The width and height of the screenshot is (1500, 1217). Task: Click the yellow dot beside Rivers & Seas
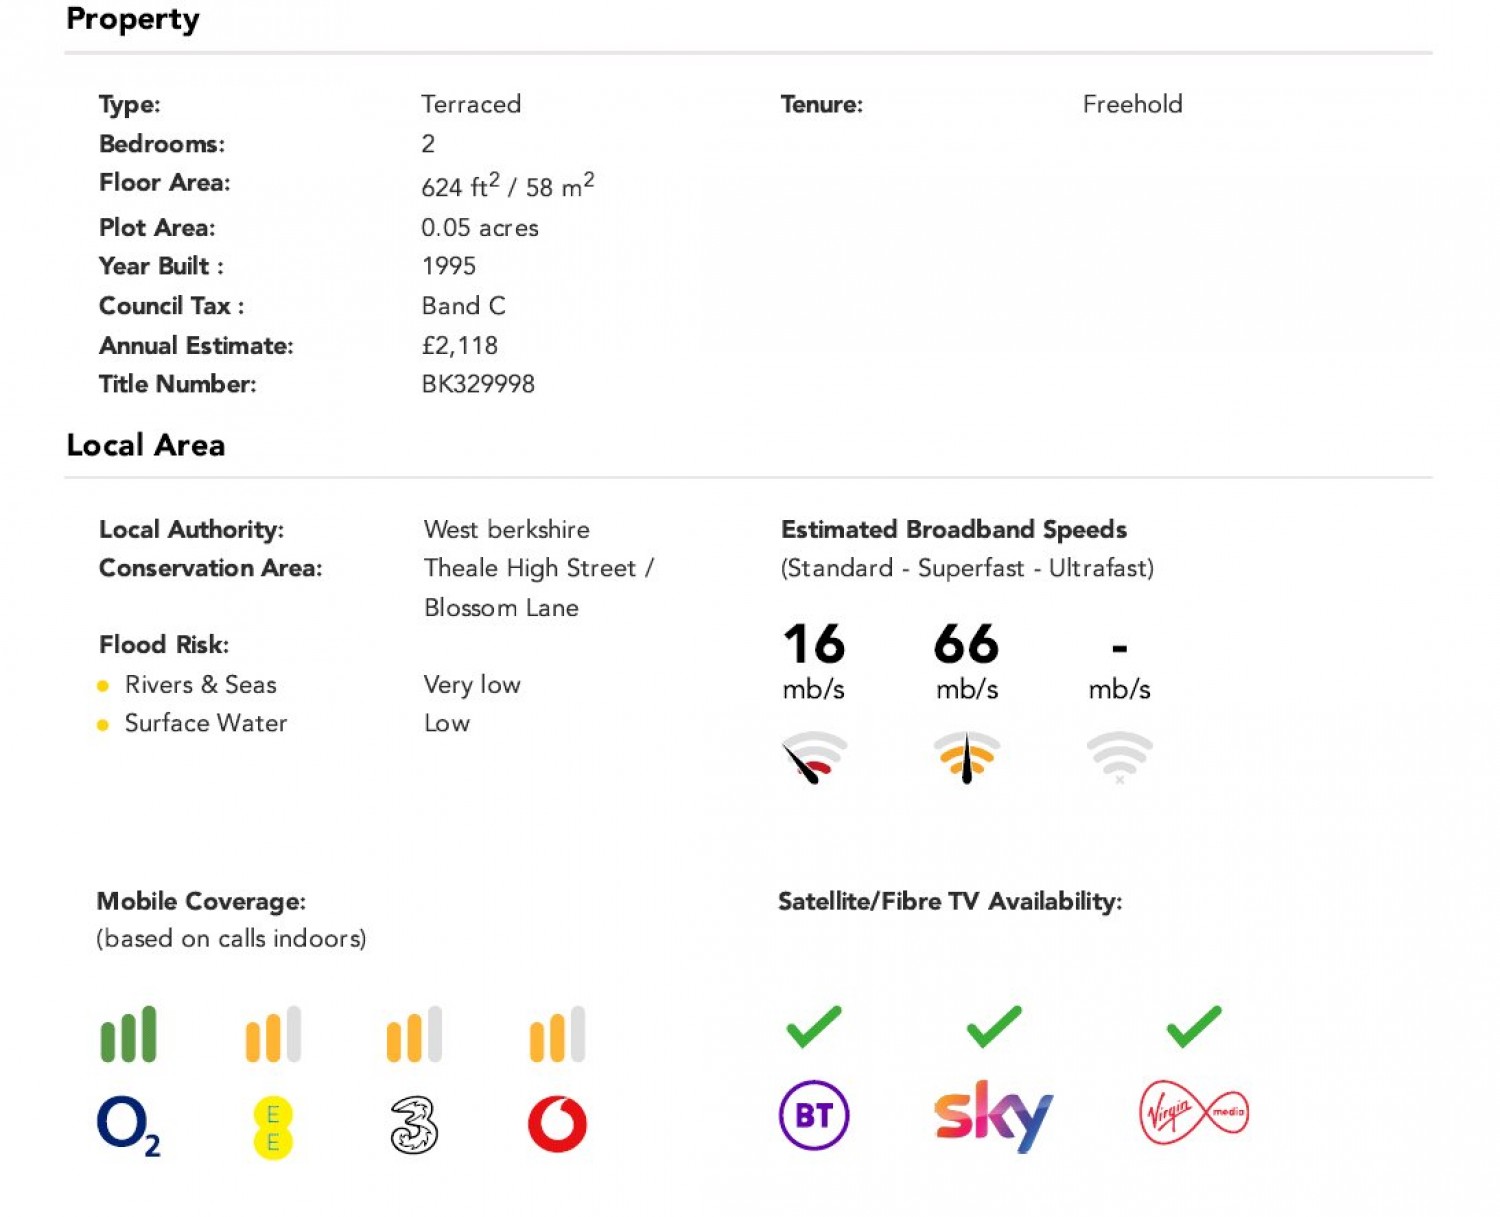point(102,686)
